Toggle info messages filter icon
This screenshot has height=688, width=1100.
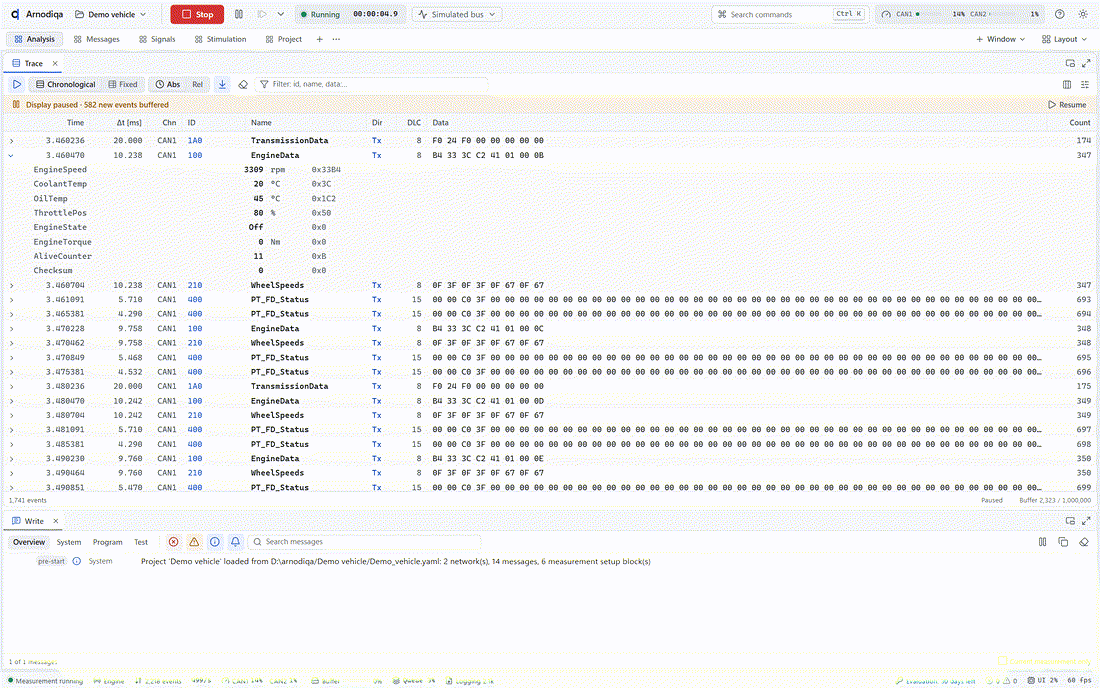point(215,542)
